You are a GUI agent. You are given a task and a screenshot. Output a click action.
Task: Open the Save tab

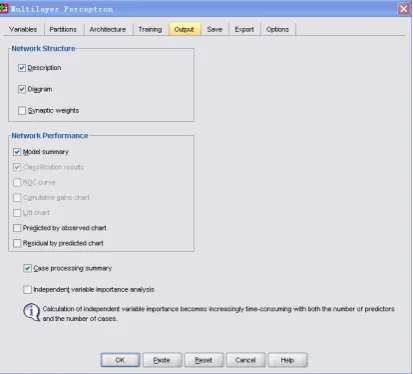pos(214,29)
